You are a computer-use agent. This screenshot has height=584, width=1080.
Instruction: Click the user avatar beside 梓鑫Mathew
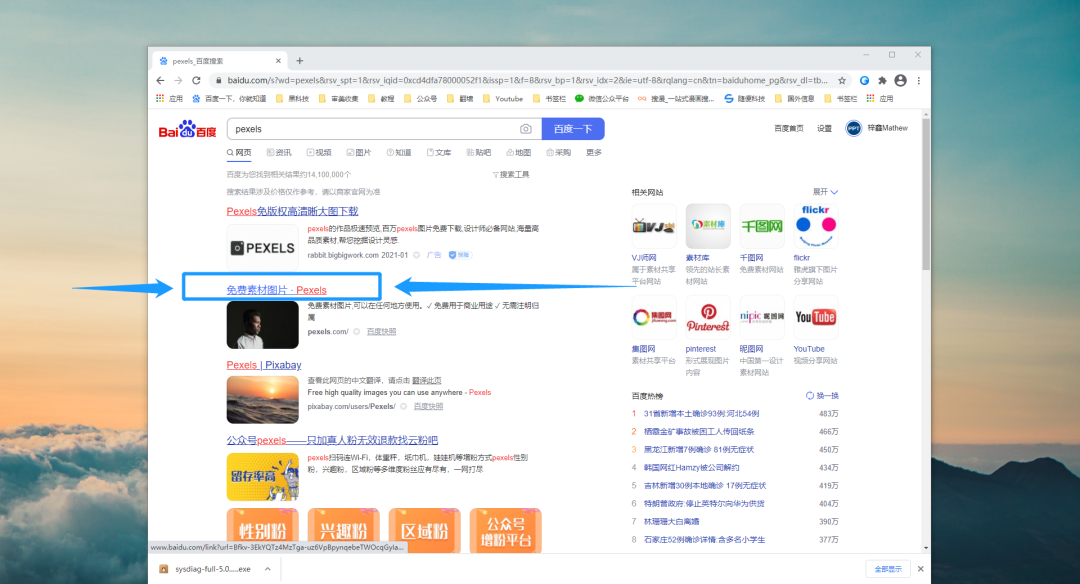(853, 128)
